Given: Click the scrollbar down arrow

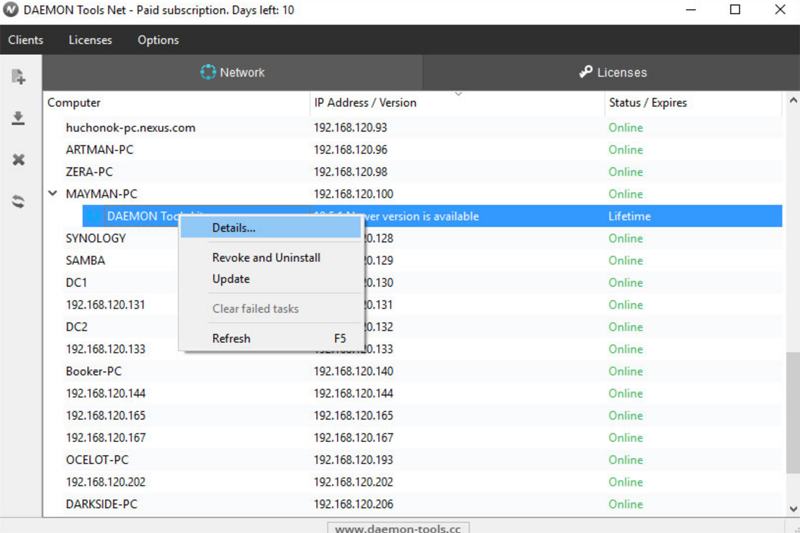Looking at the screenshot, I should tap(793, 509).
